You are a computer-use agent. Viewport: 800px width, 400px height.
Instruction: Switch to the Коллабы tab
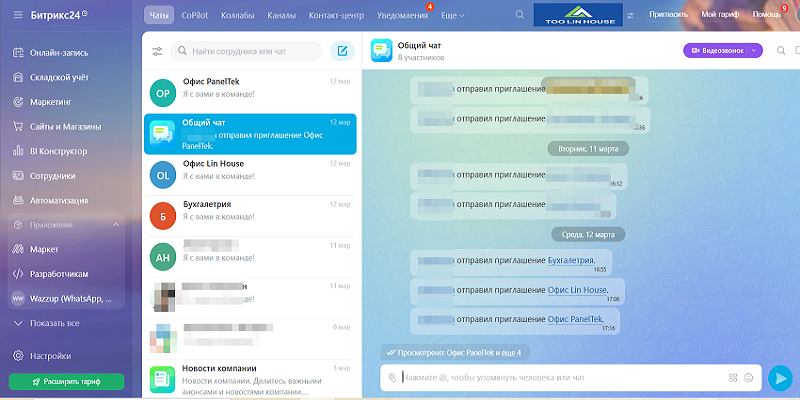pyautogui.click(x=238, y=15)
